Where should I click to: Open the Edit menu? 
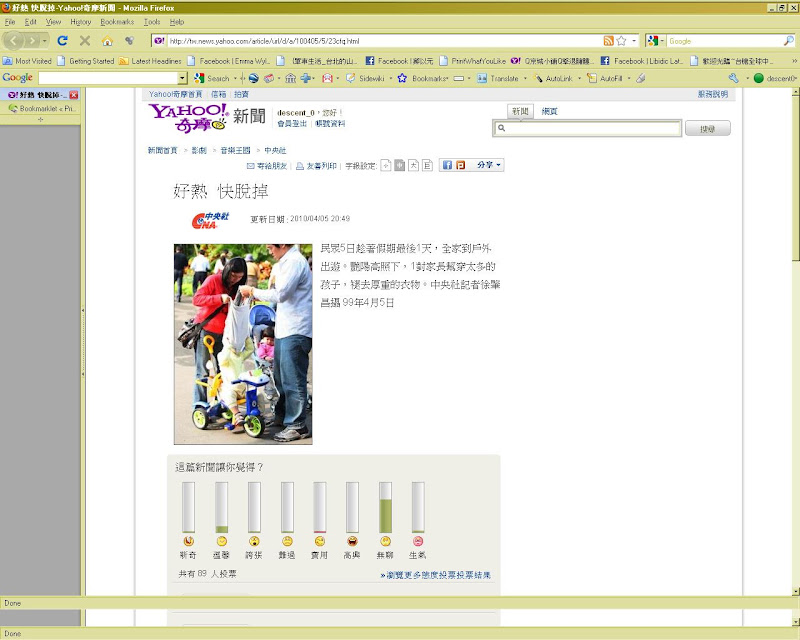[31, 22]
